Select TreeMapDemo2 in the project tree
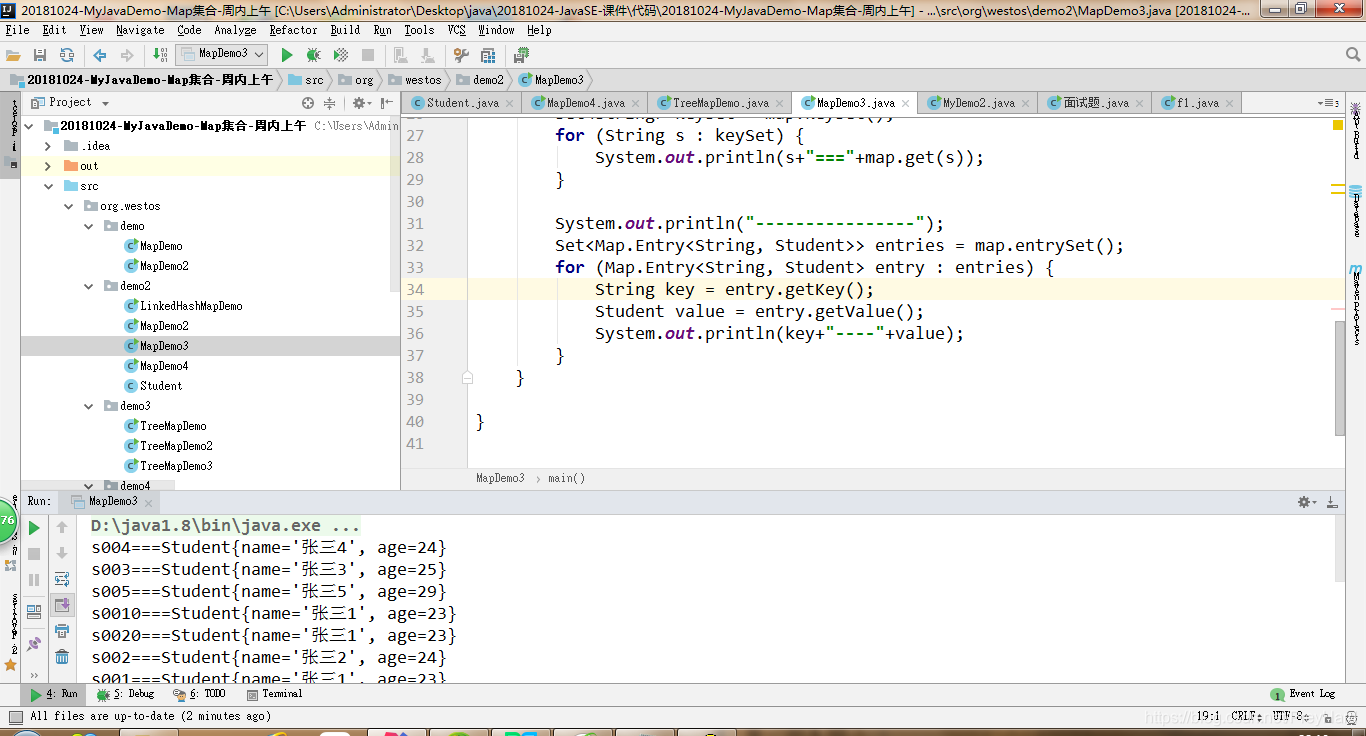The image size is (1366, 736). click(x=176, y=446)
